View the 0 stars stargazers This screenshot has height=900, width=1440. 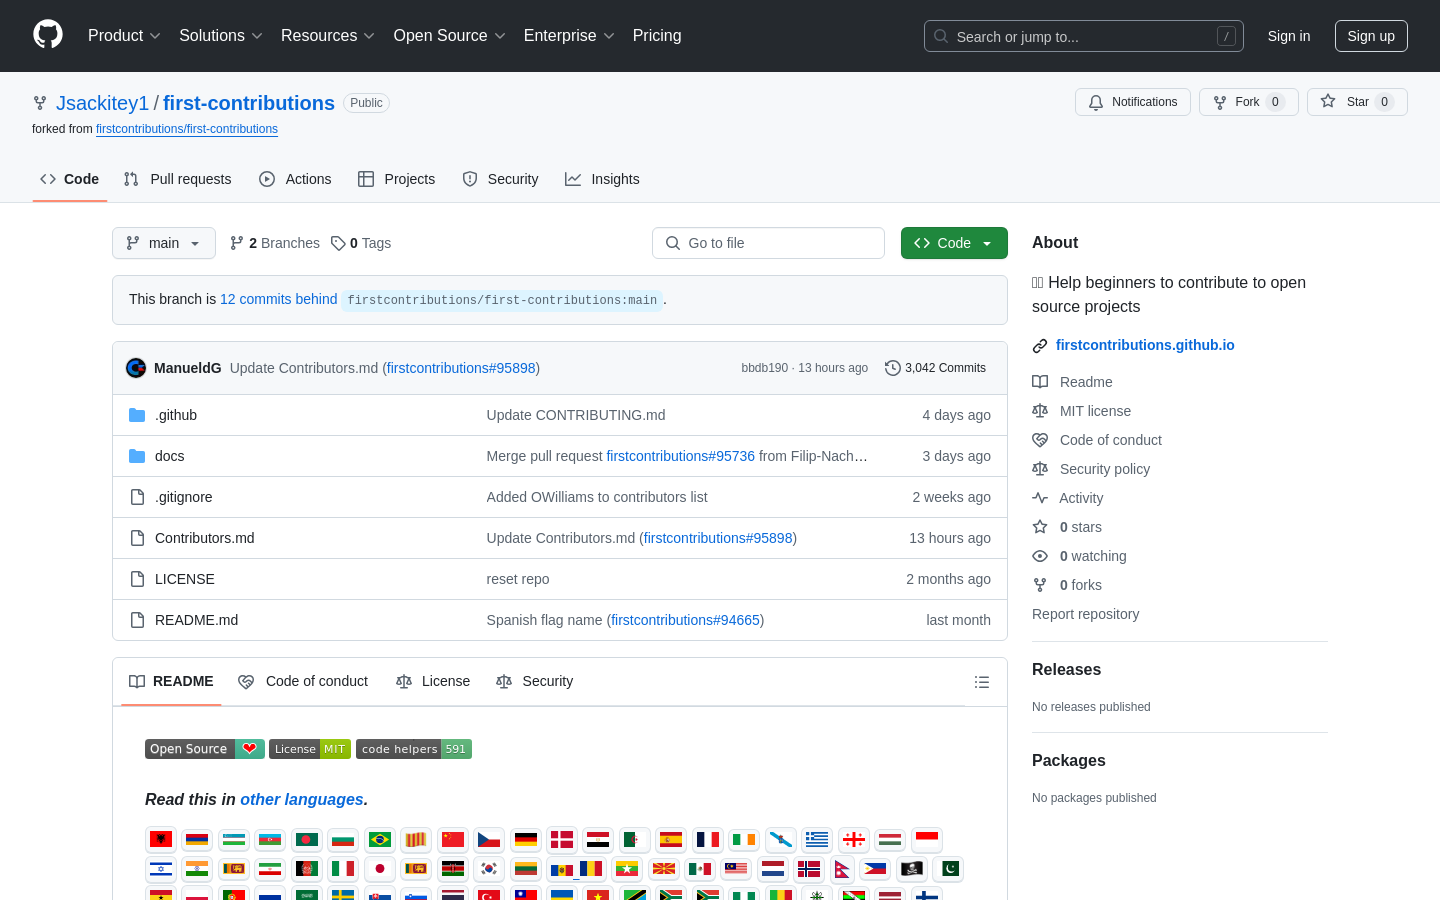pyautogui.click(x=1080, y=527)
